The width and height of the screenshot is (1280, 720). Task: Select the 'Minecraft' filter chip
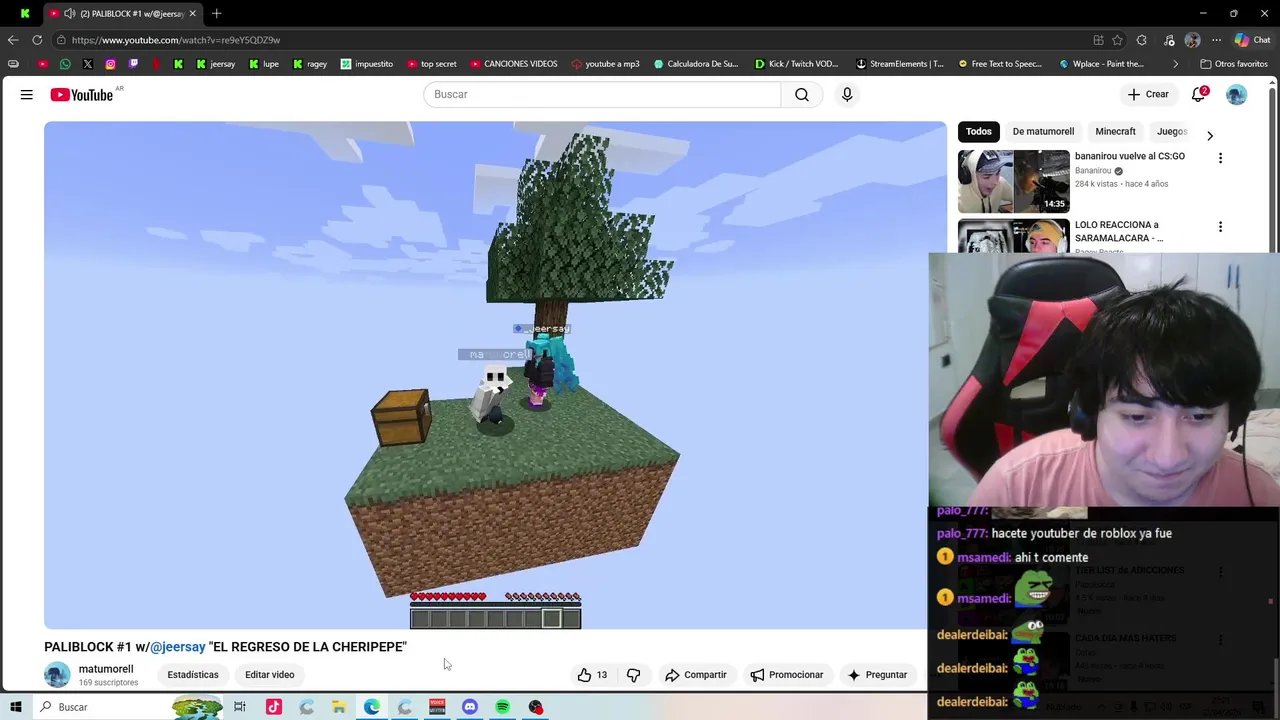[1115, 131]
